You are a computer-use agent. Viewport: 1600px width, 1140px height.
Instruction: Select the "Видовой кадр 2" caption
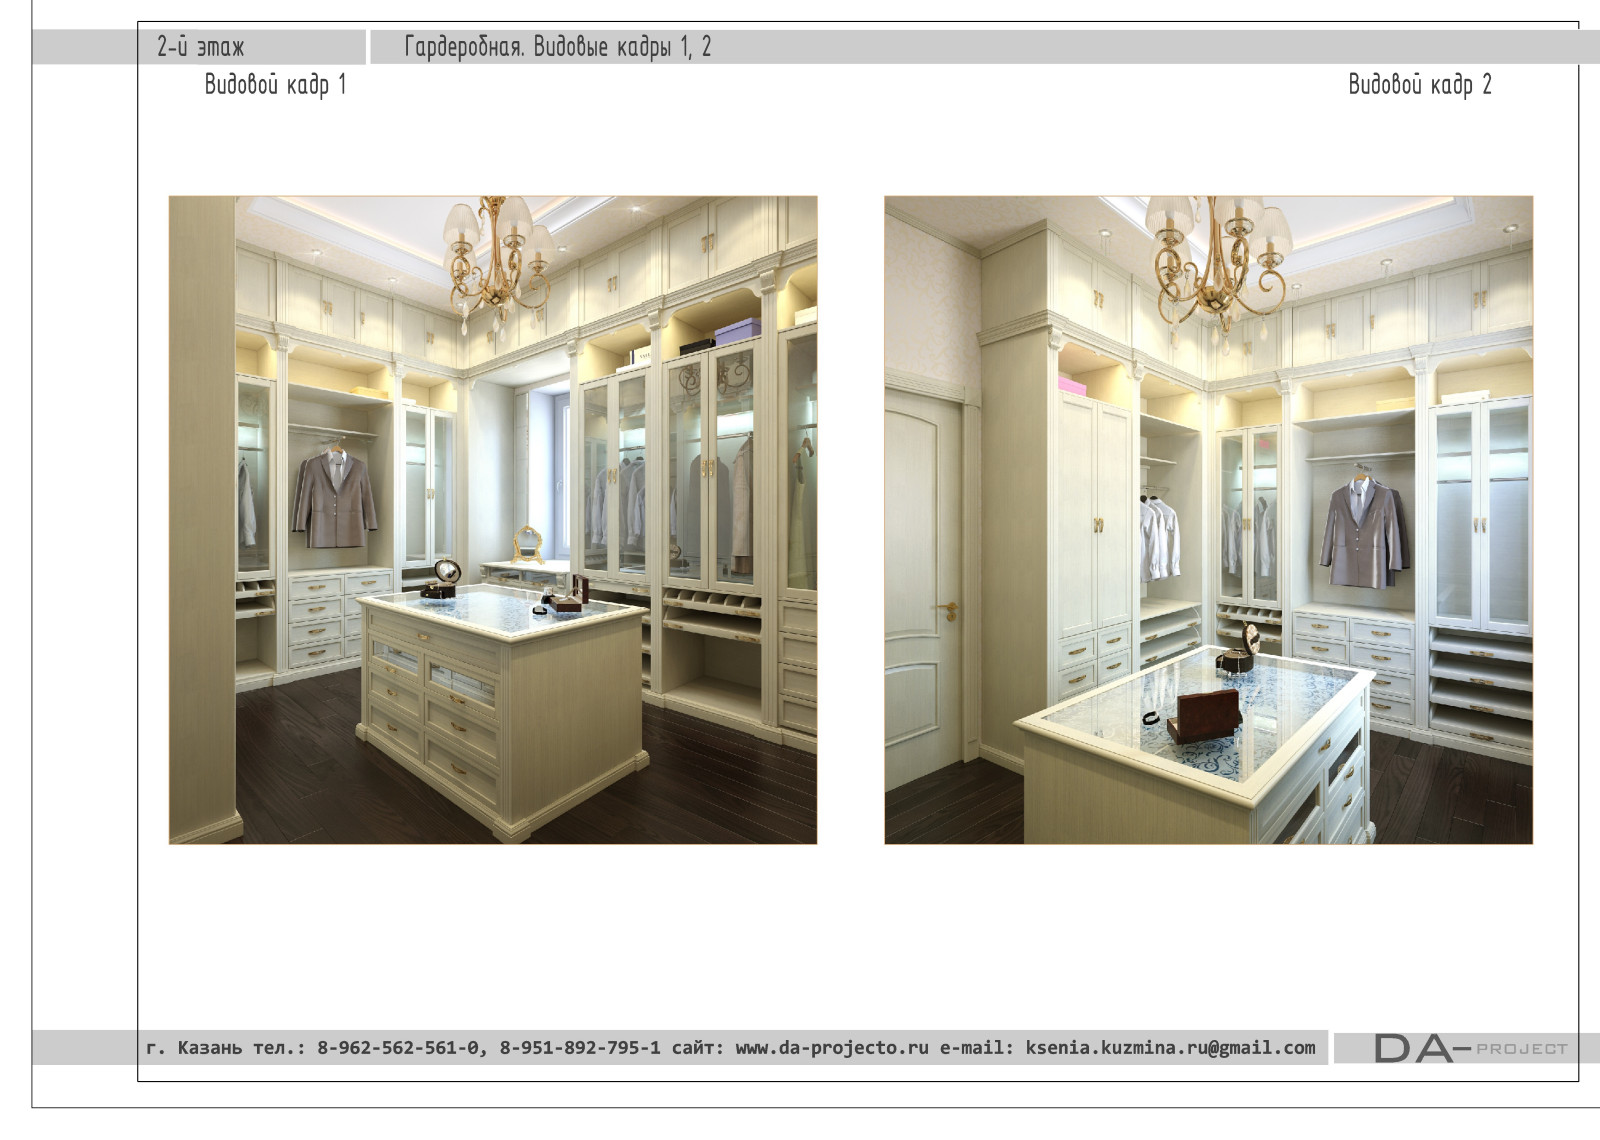(1419, 85)
